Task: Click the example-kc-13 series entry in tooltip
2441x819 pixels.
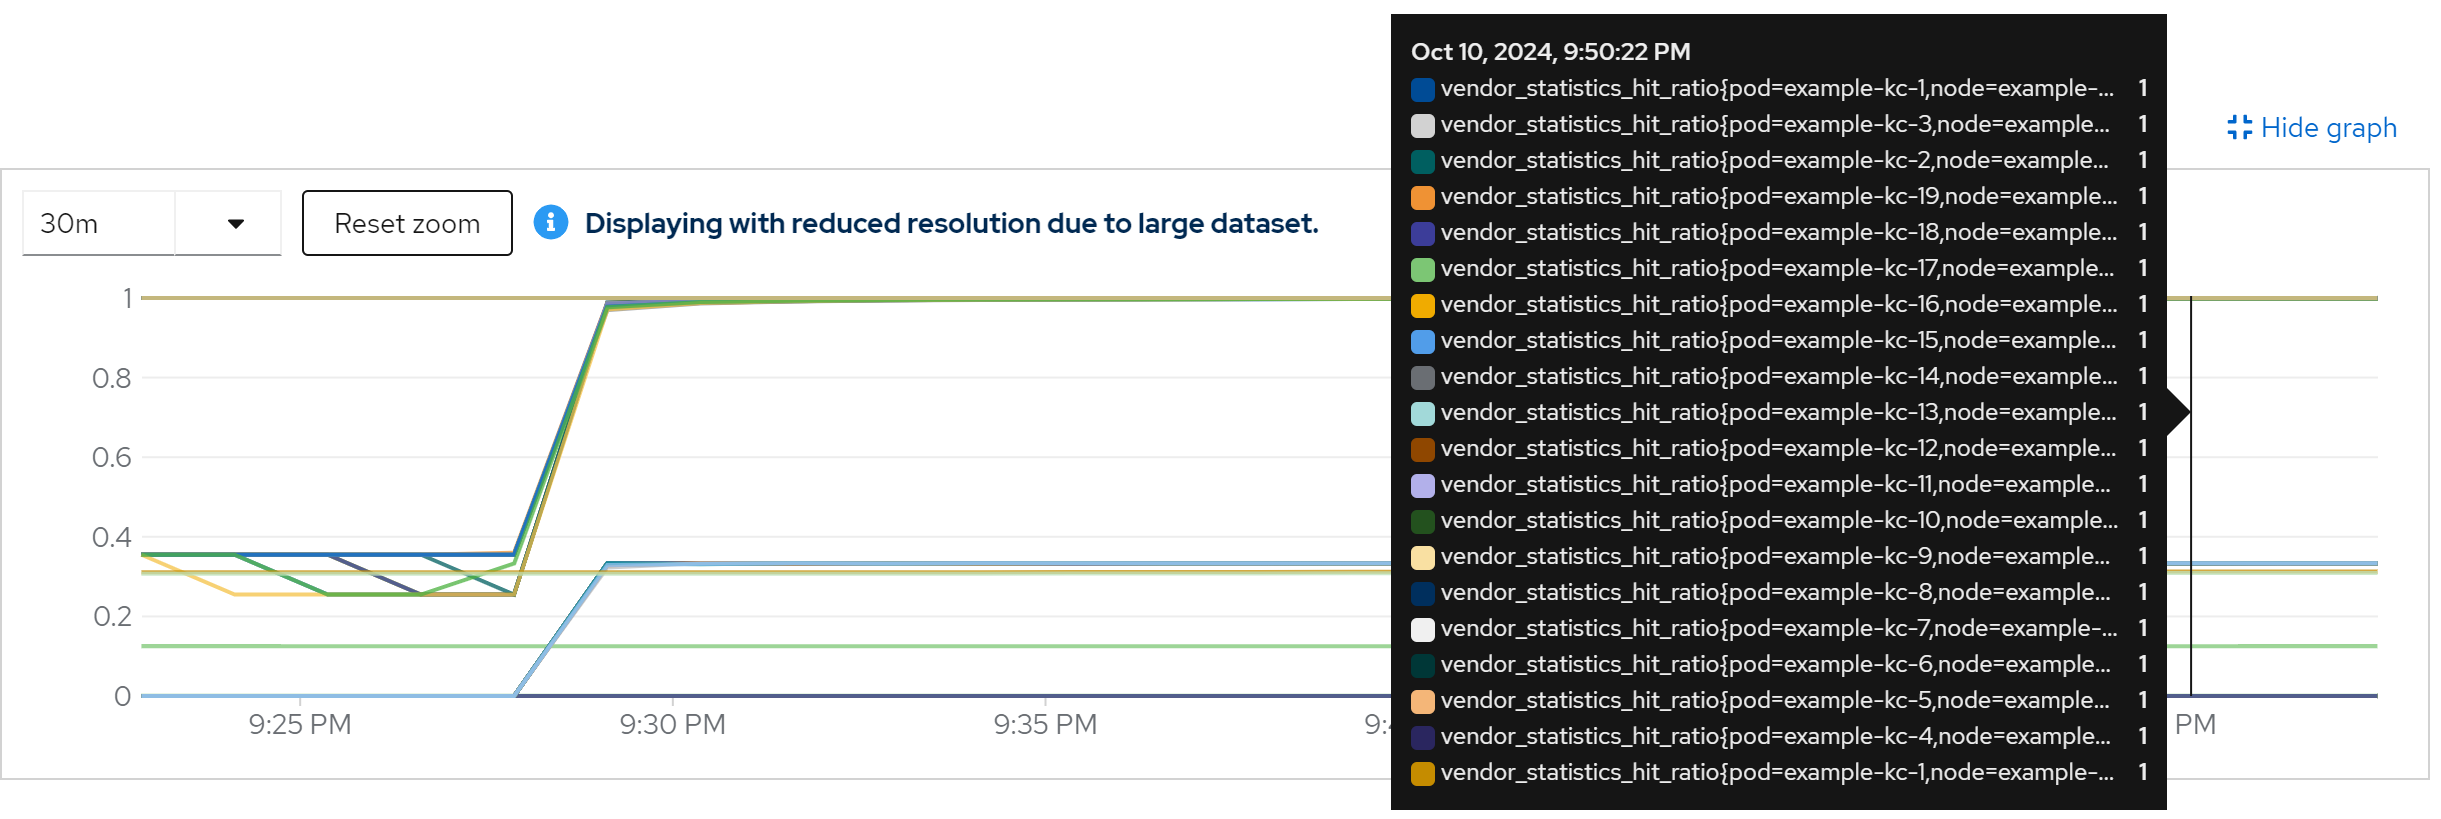Action: (x=1777, y=412)
